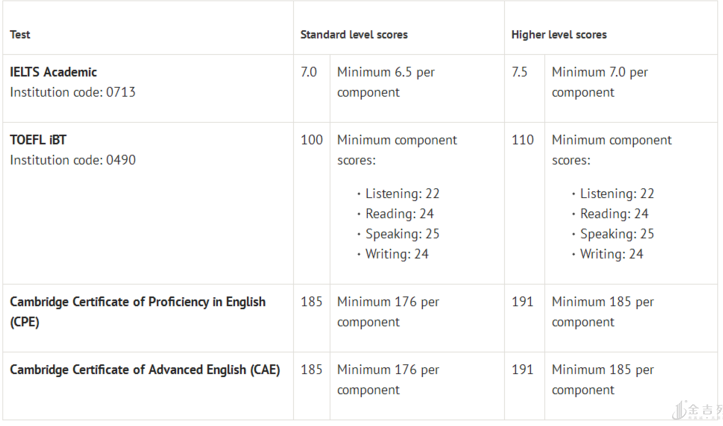Click the "Test" column header
This screenshot has width=723, height=426.
(20, 35)
